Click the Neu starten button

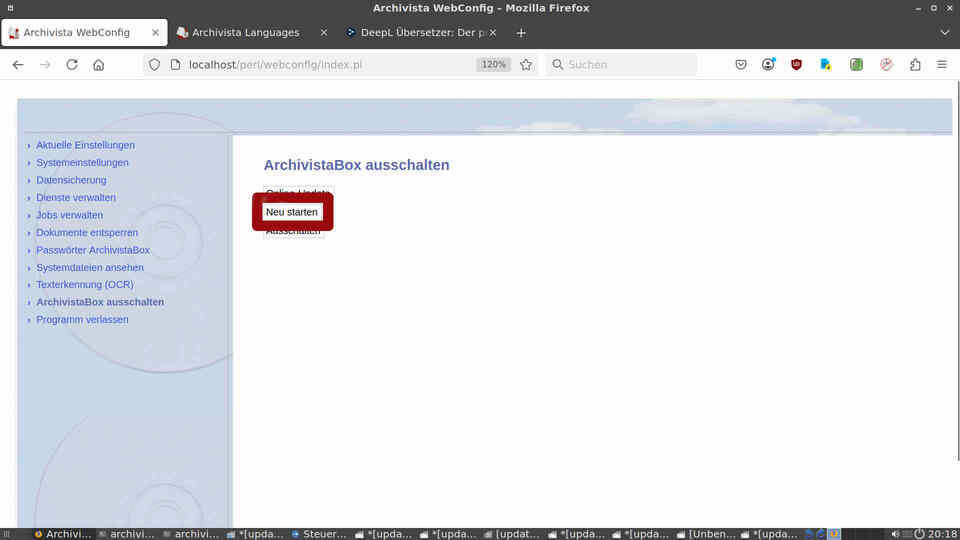coord(292,212)
